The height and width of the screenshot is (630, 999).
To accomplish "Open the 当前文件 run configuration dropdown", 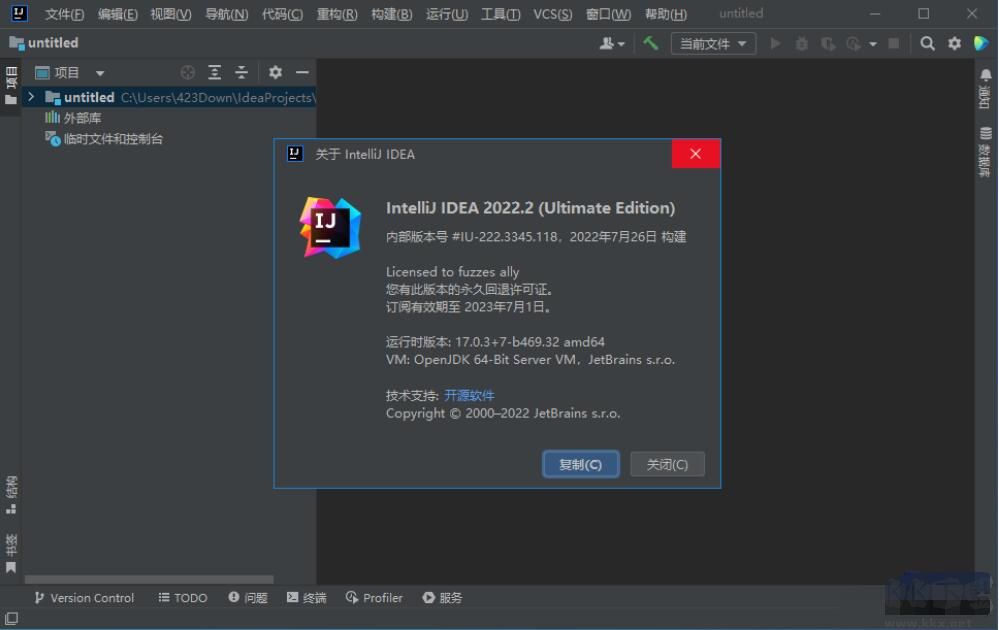I will (712, 43).
